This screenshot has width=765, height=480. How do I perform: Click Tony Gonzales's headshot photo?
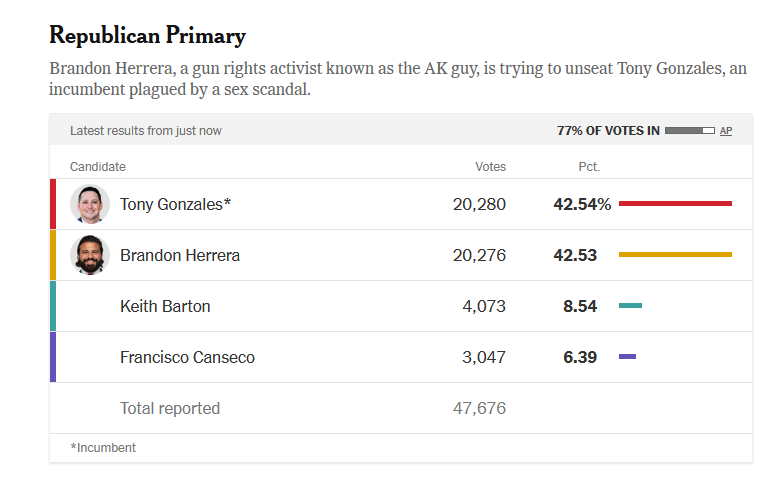90,204
